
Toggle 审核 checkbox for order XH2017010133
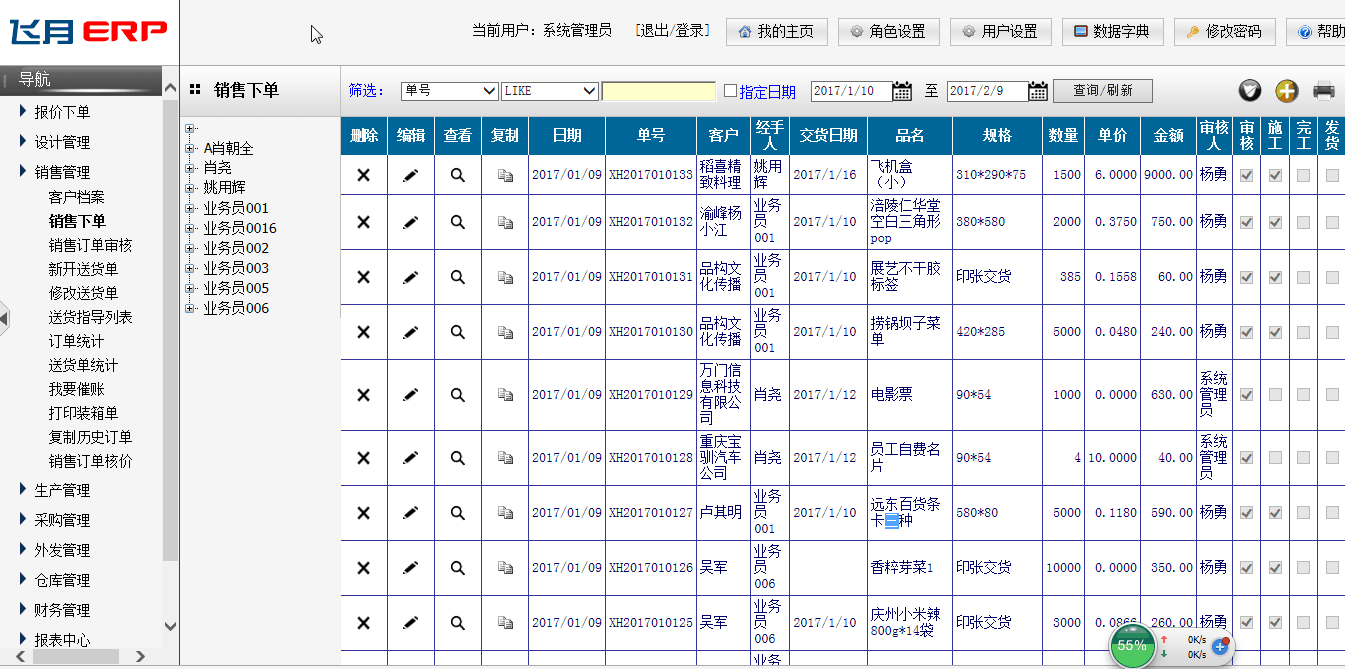1246,175
